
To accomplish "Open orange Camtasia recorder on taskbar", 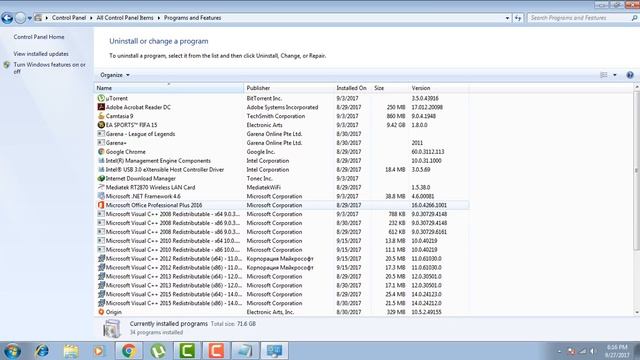I will [x=216, y=351].
